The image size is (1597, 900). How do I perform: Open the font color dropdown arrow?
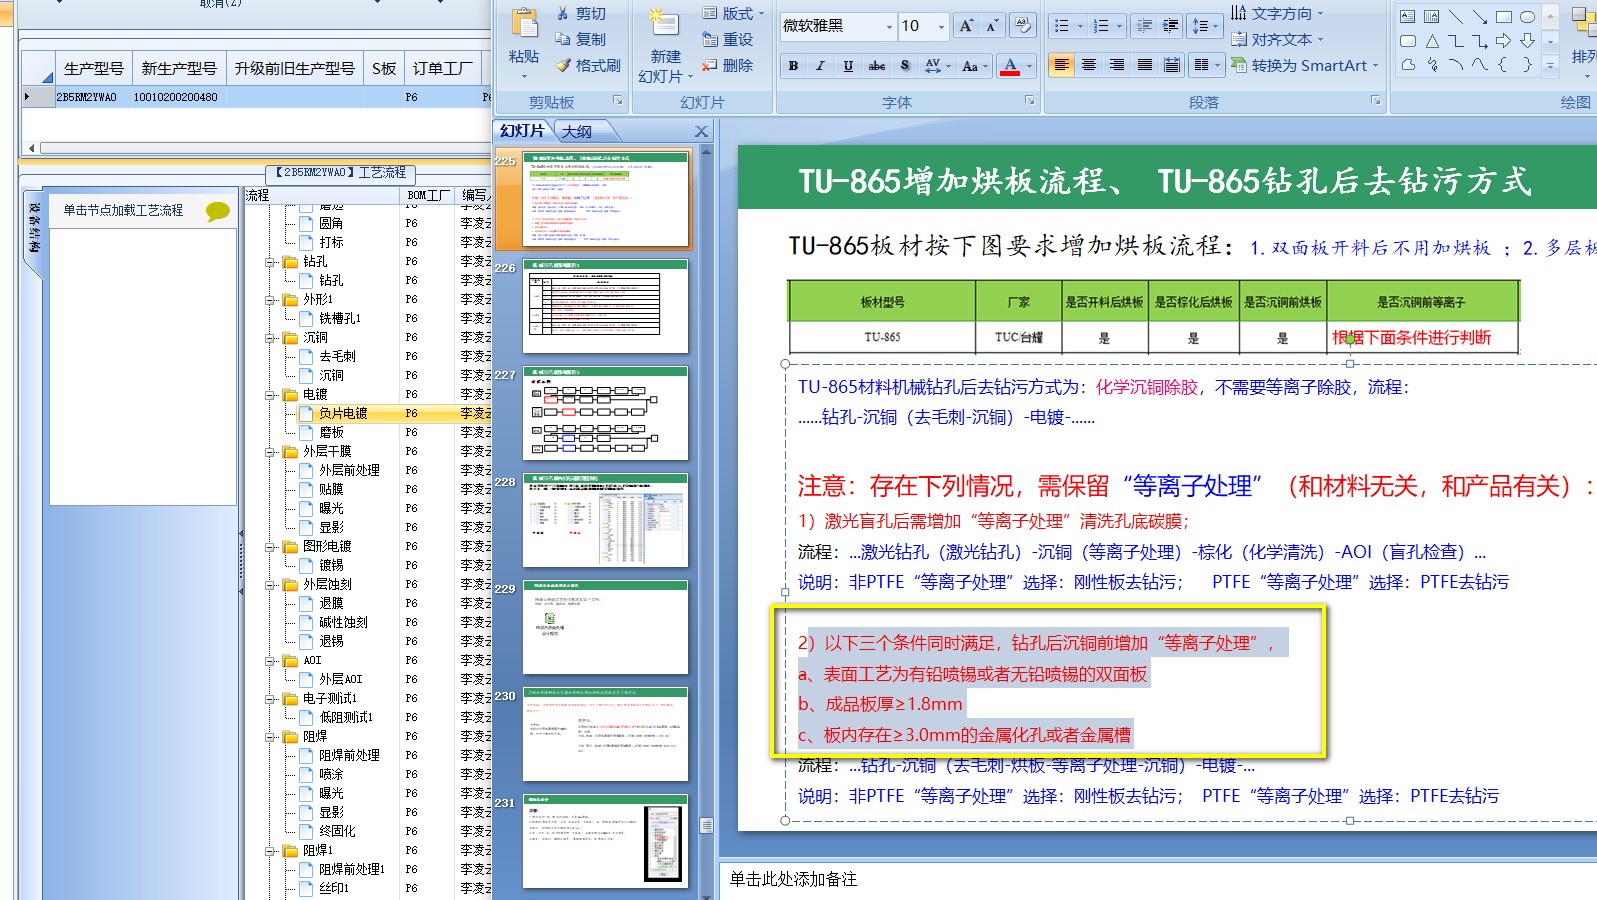pos(1027,66)
